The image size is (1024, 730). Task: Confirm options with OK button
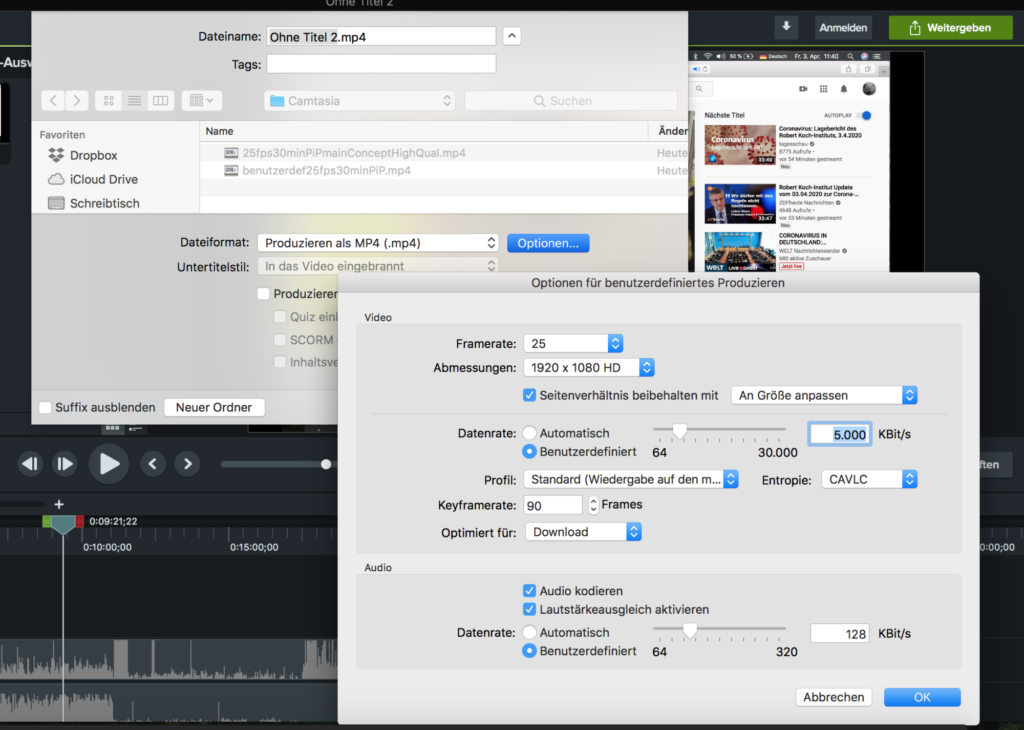922,697
